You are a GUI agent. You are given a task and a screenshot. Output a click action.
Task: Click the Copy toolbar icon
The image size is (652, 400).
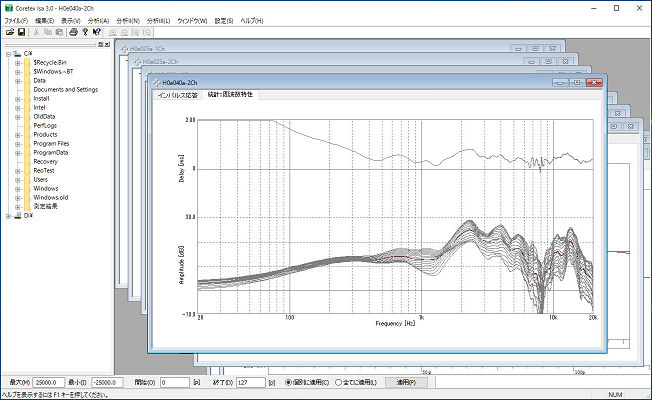[x=48, y=32]
